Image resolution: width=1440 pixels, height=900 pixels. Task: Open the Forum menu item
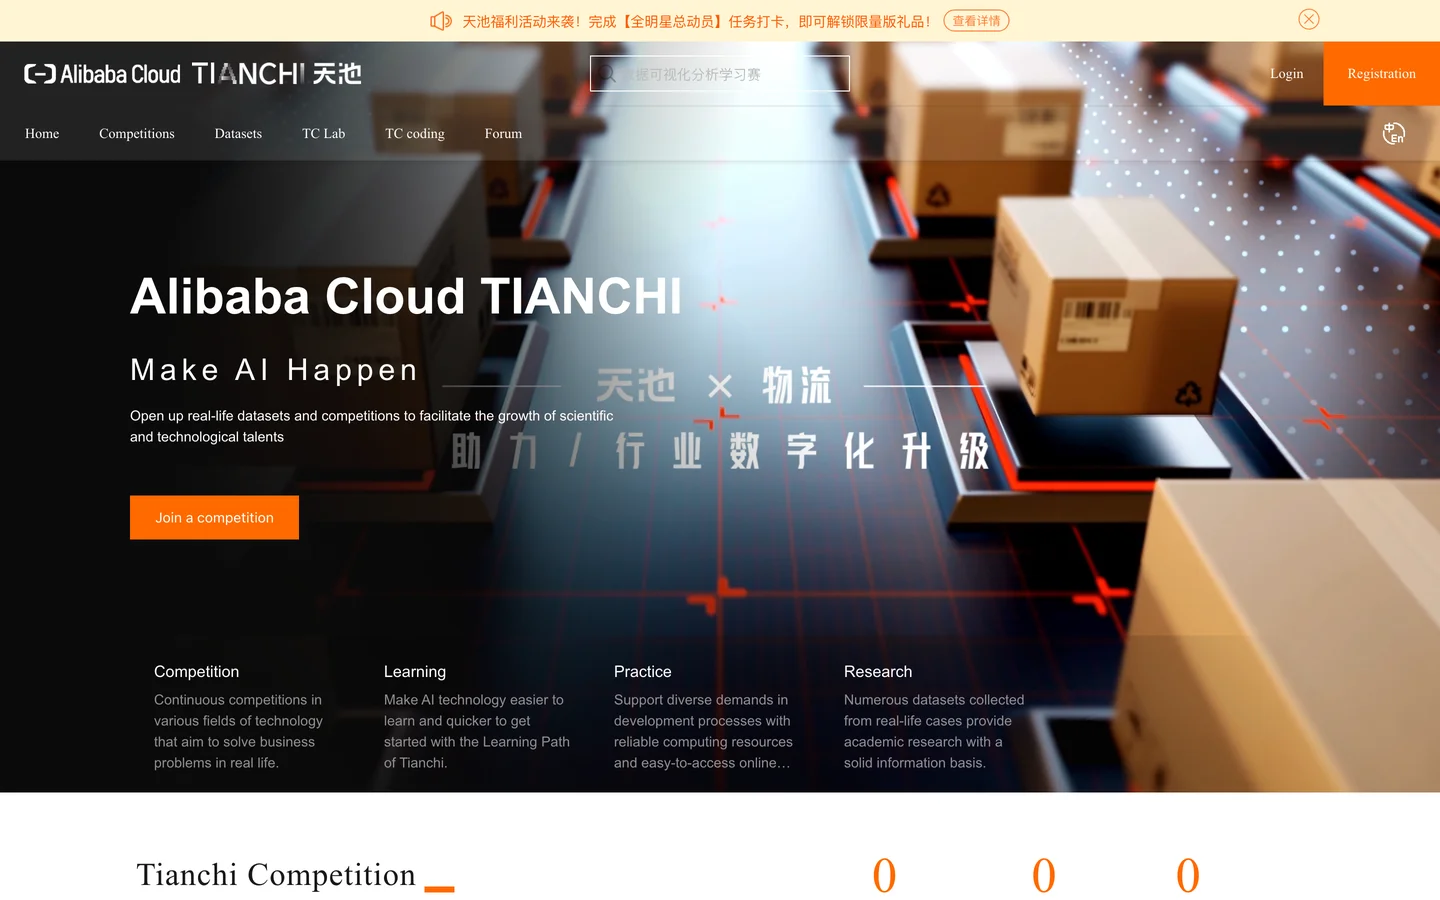coord(503,134)
